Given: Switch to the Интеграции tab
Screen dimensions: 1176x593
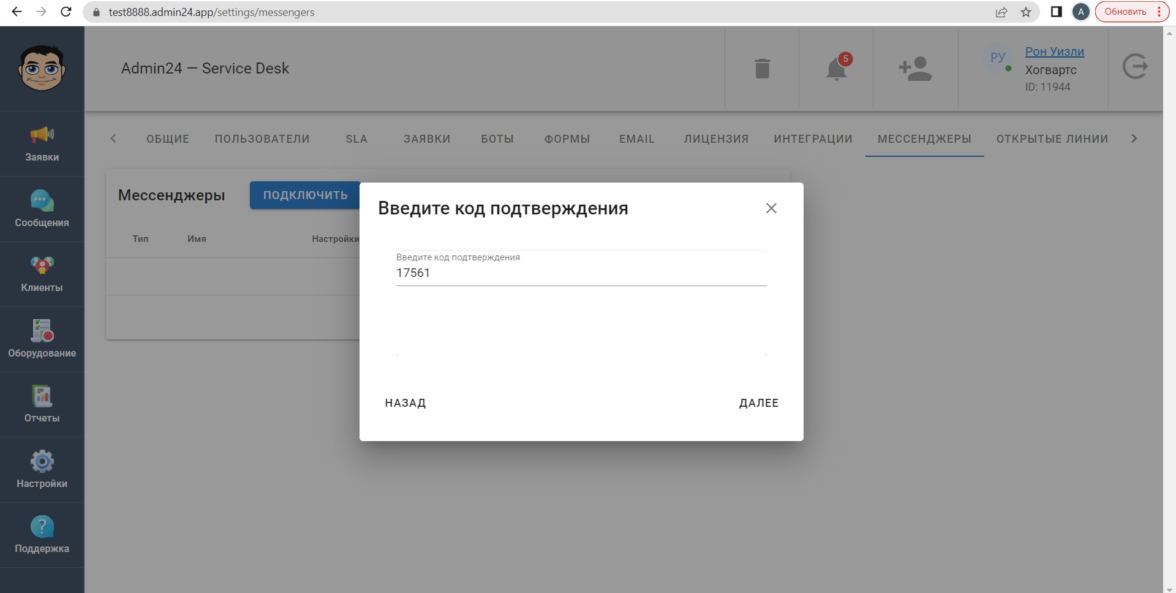Looking at the screenshot, I should click(813, 139).
